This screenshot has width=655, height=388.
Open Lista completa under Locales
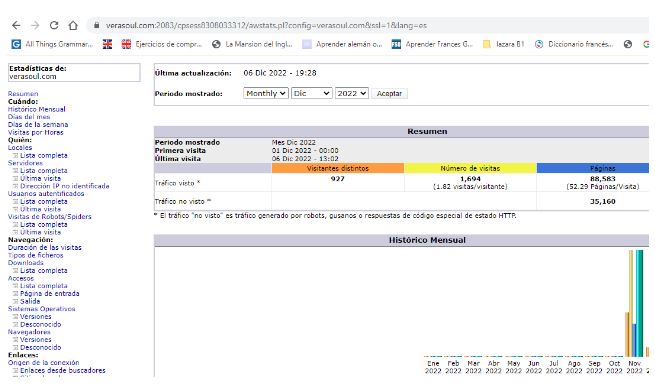pos(43,155)
